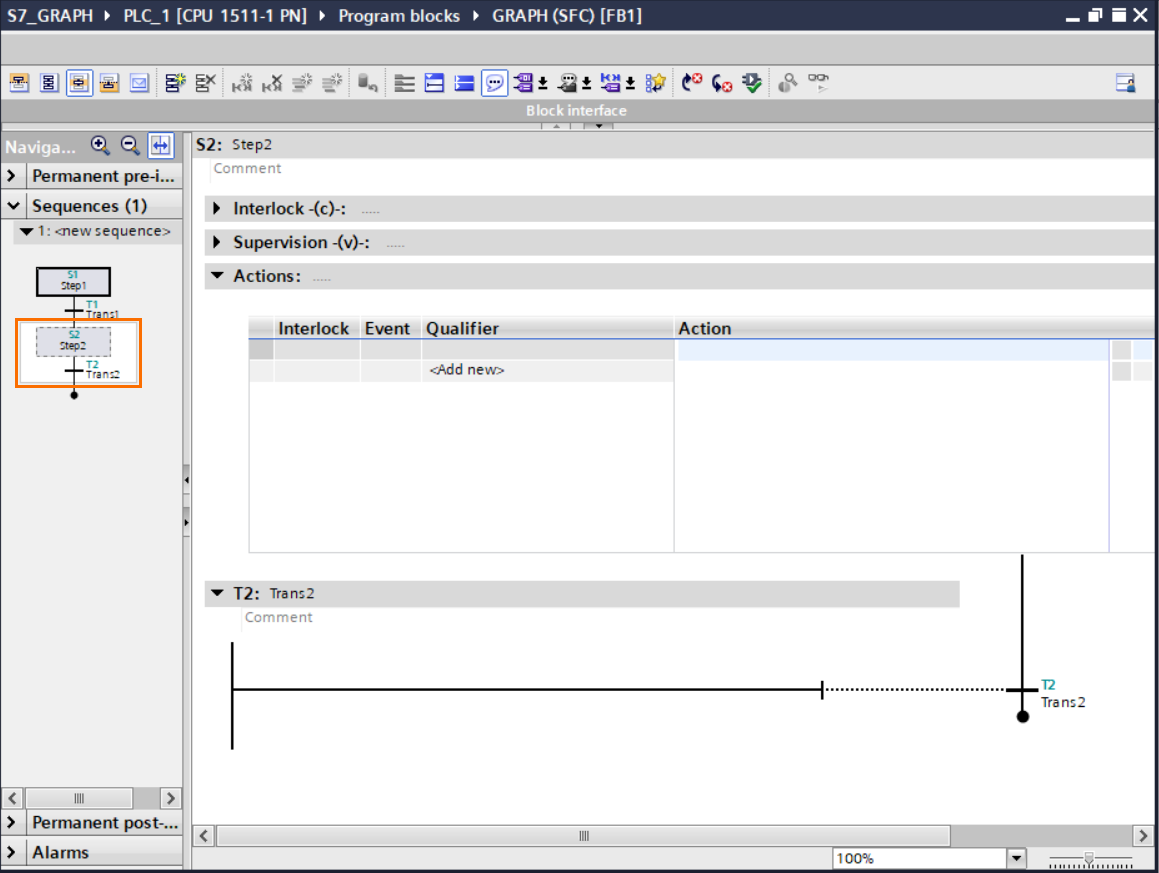Collapse navigation pane with splitter left arrow

(186, 480)
